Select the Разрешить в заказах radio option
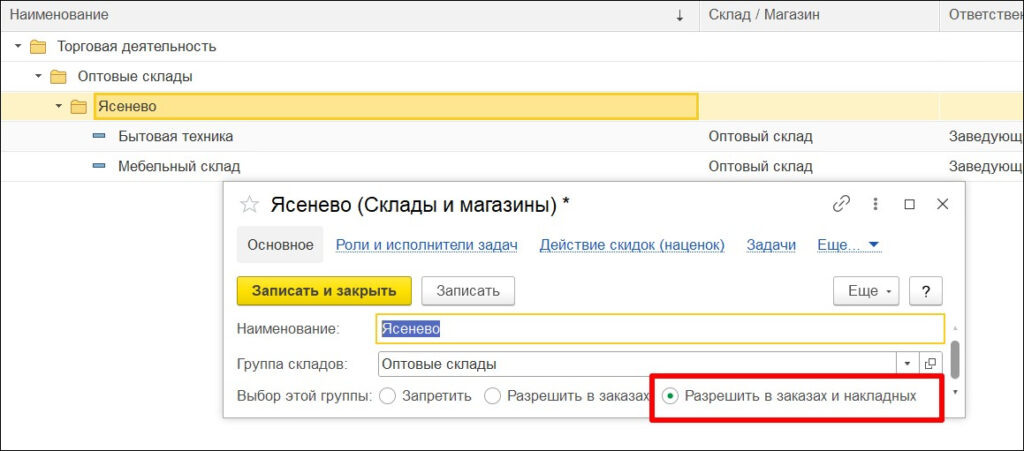This screenshot has height=451, width=1024. pos(492,396)
